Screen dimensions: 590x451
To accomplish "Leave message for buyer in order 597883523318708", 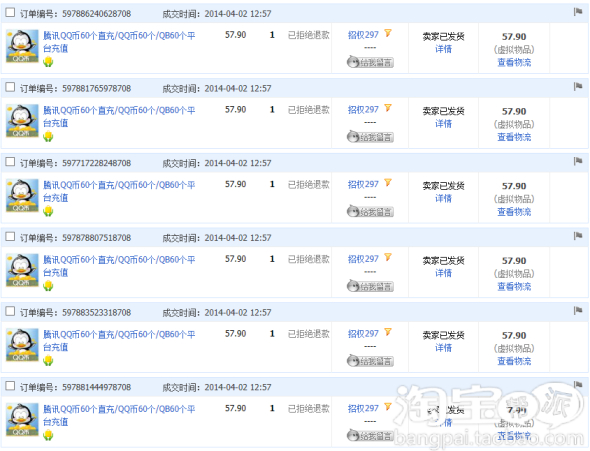I will pyautogui.click(x=370, y=361).
